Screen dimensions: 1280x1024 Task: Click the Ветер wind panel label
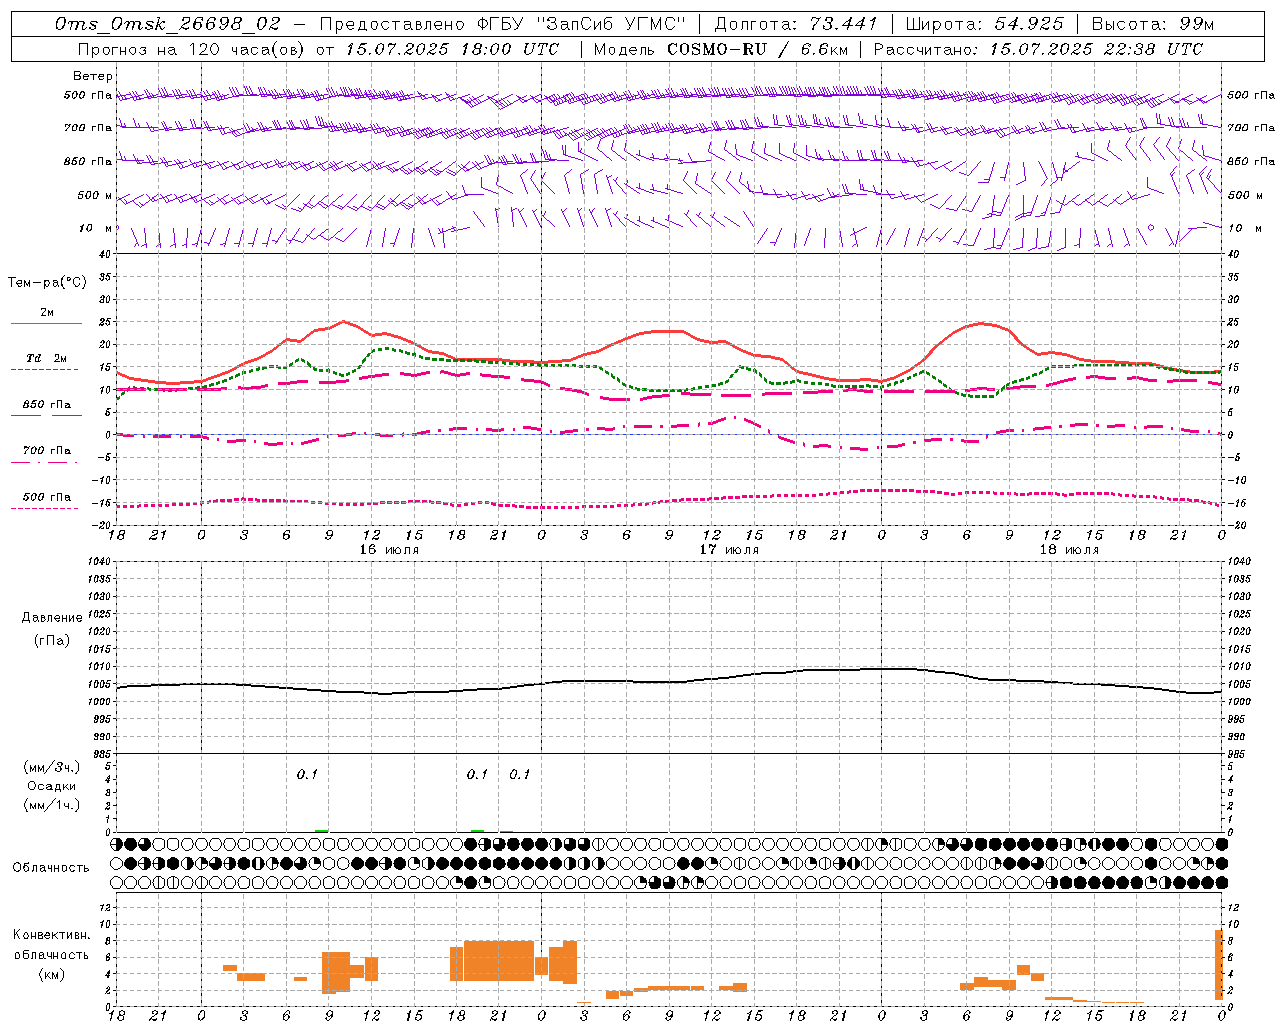click(x=93, y=76)
